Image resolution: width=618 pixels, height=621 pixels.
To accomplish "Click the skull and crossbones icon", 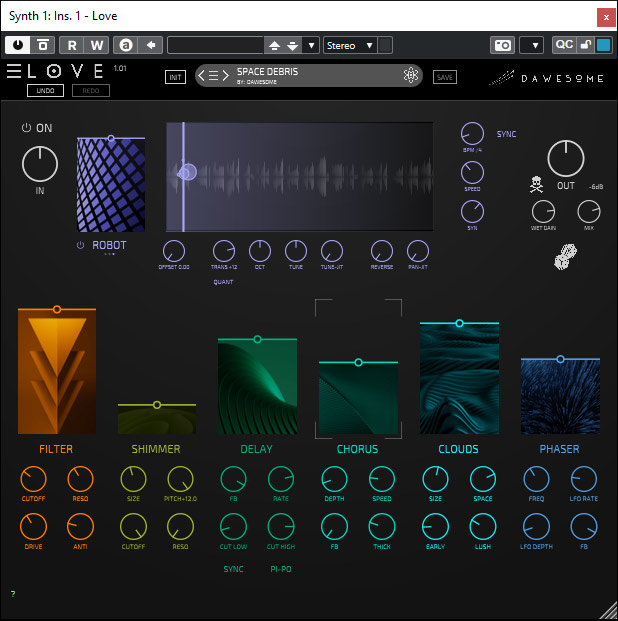I will 536,184.
